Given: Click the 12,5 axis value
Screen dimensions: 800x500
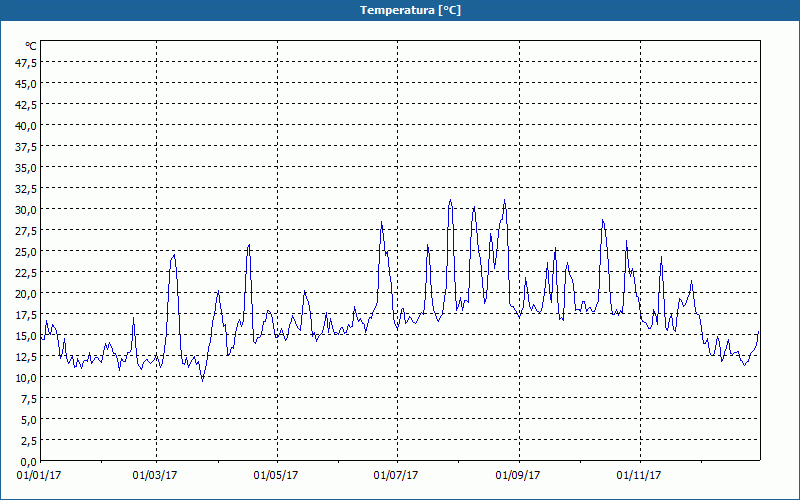Looking at the screenshot, I should 26,357.
